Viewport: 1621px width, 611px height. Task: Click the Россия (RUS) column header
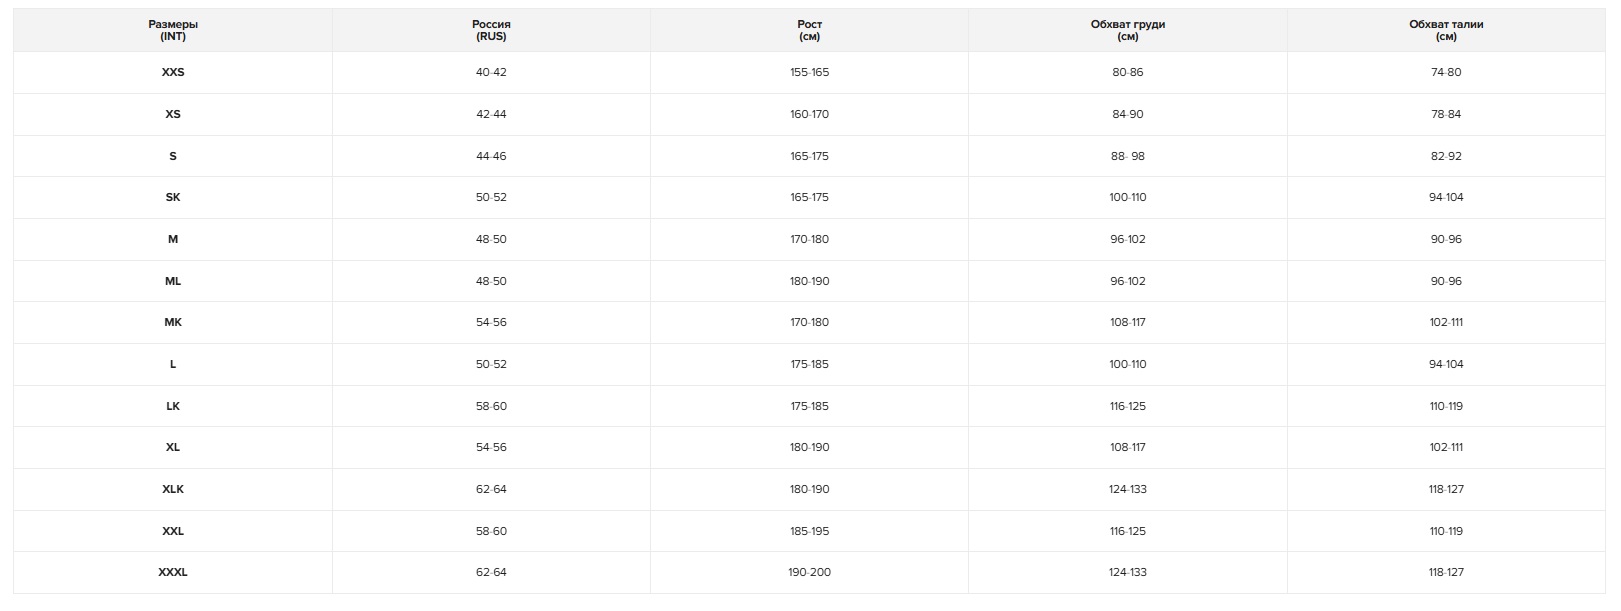tap(491, 30)
